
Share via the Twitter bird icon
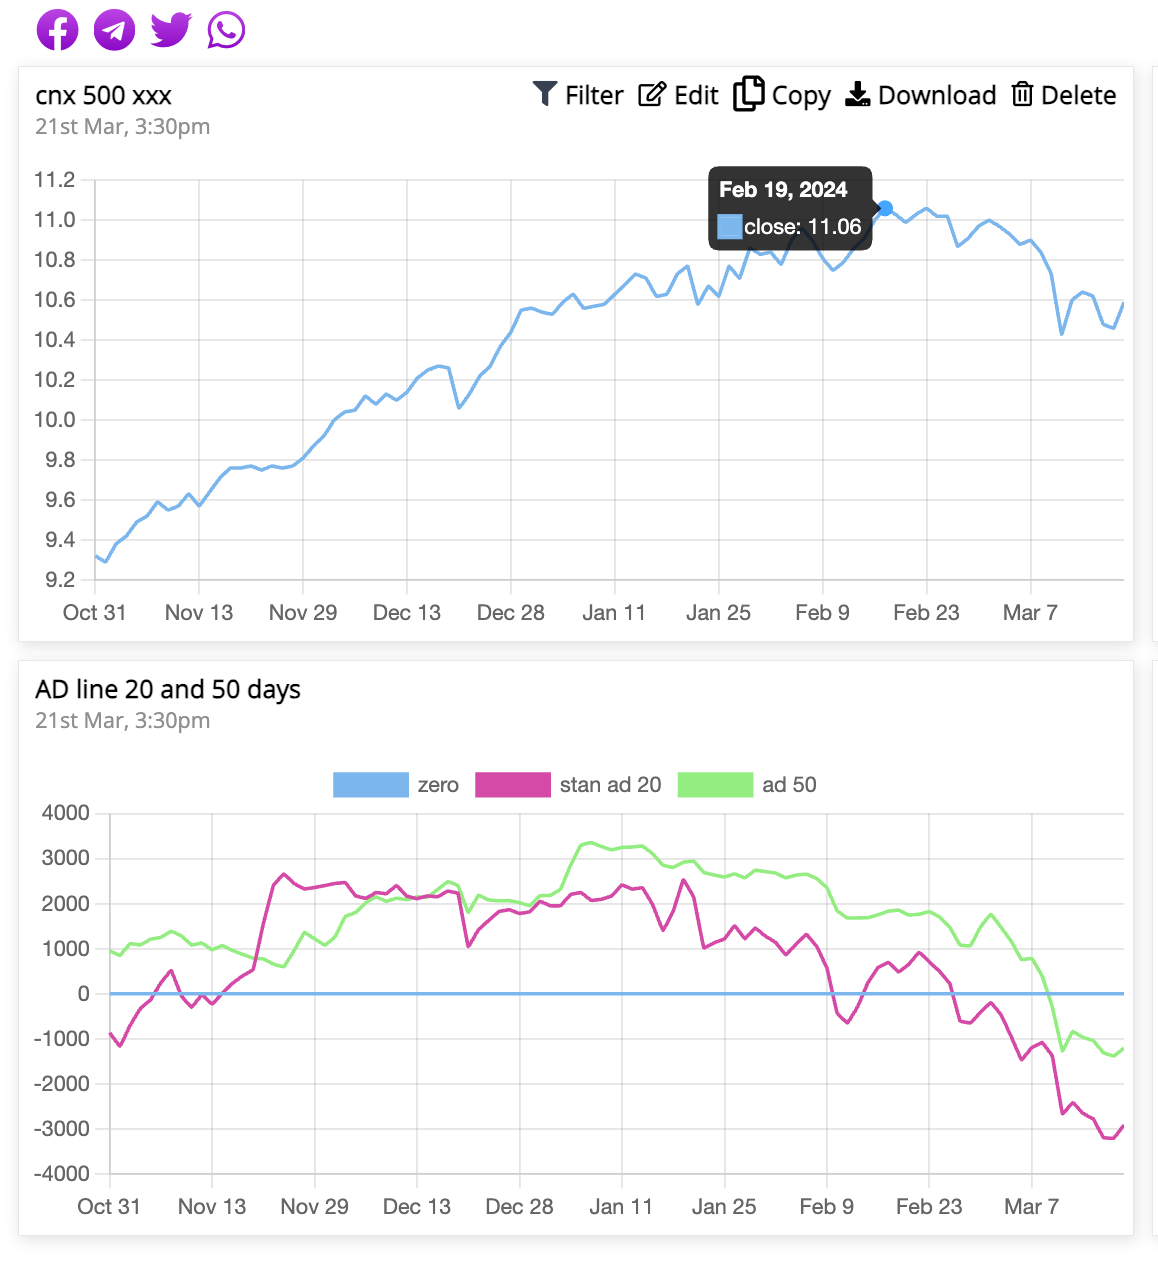(x=169, y=29)
